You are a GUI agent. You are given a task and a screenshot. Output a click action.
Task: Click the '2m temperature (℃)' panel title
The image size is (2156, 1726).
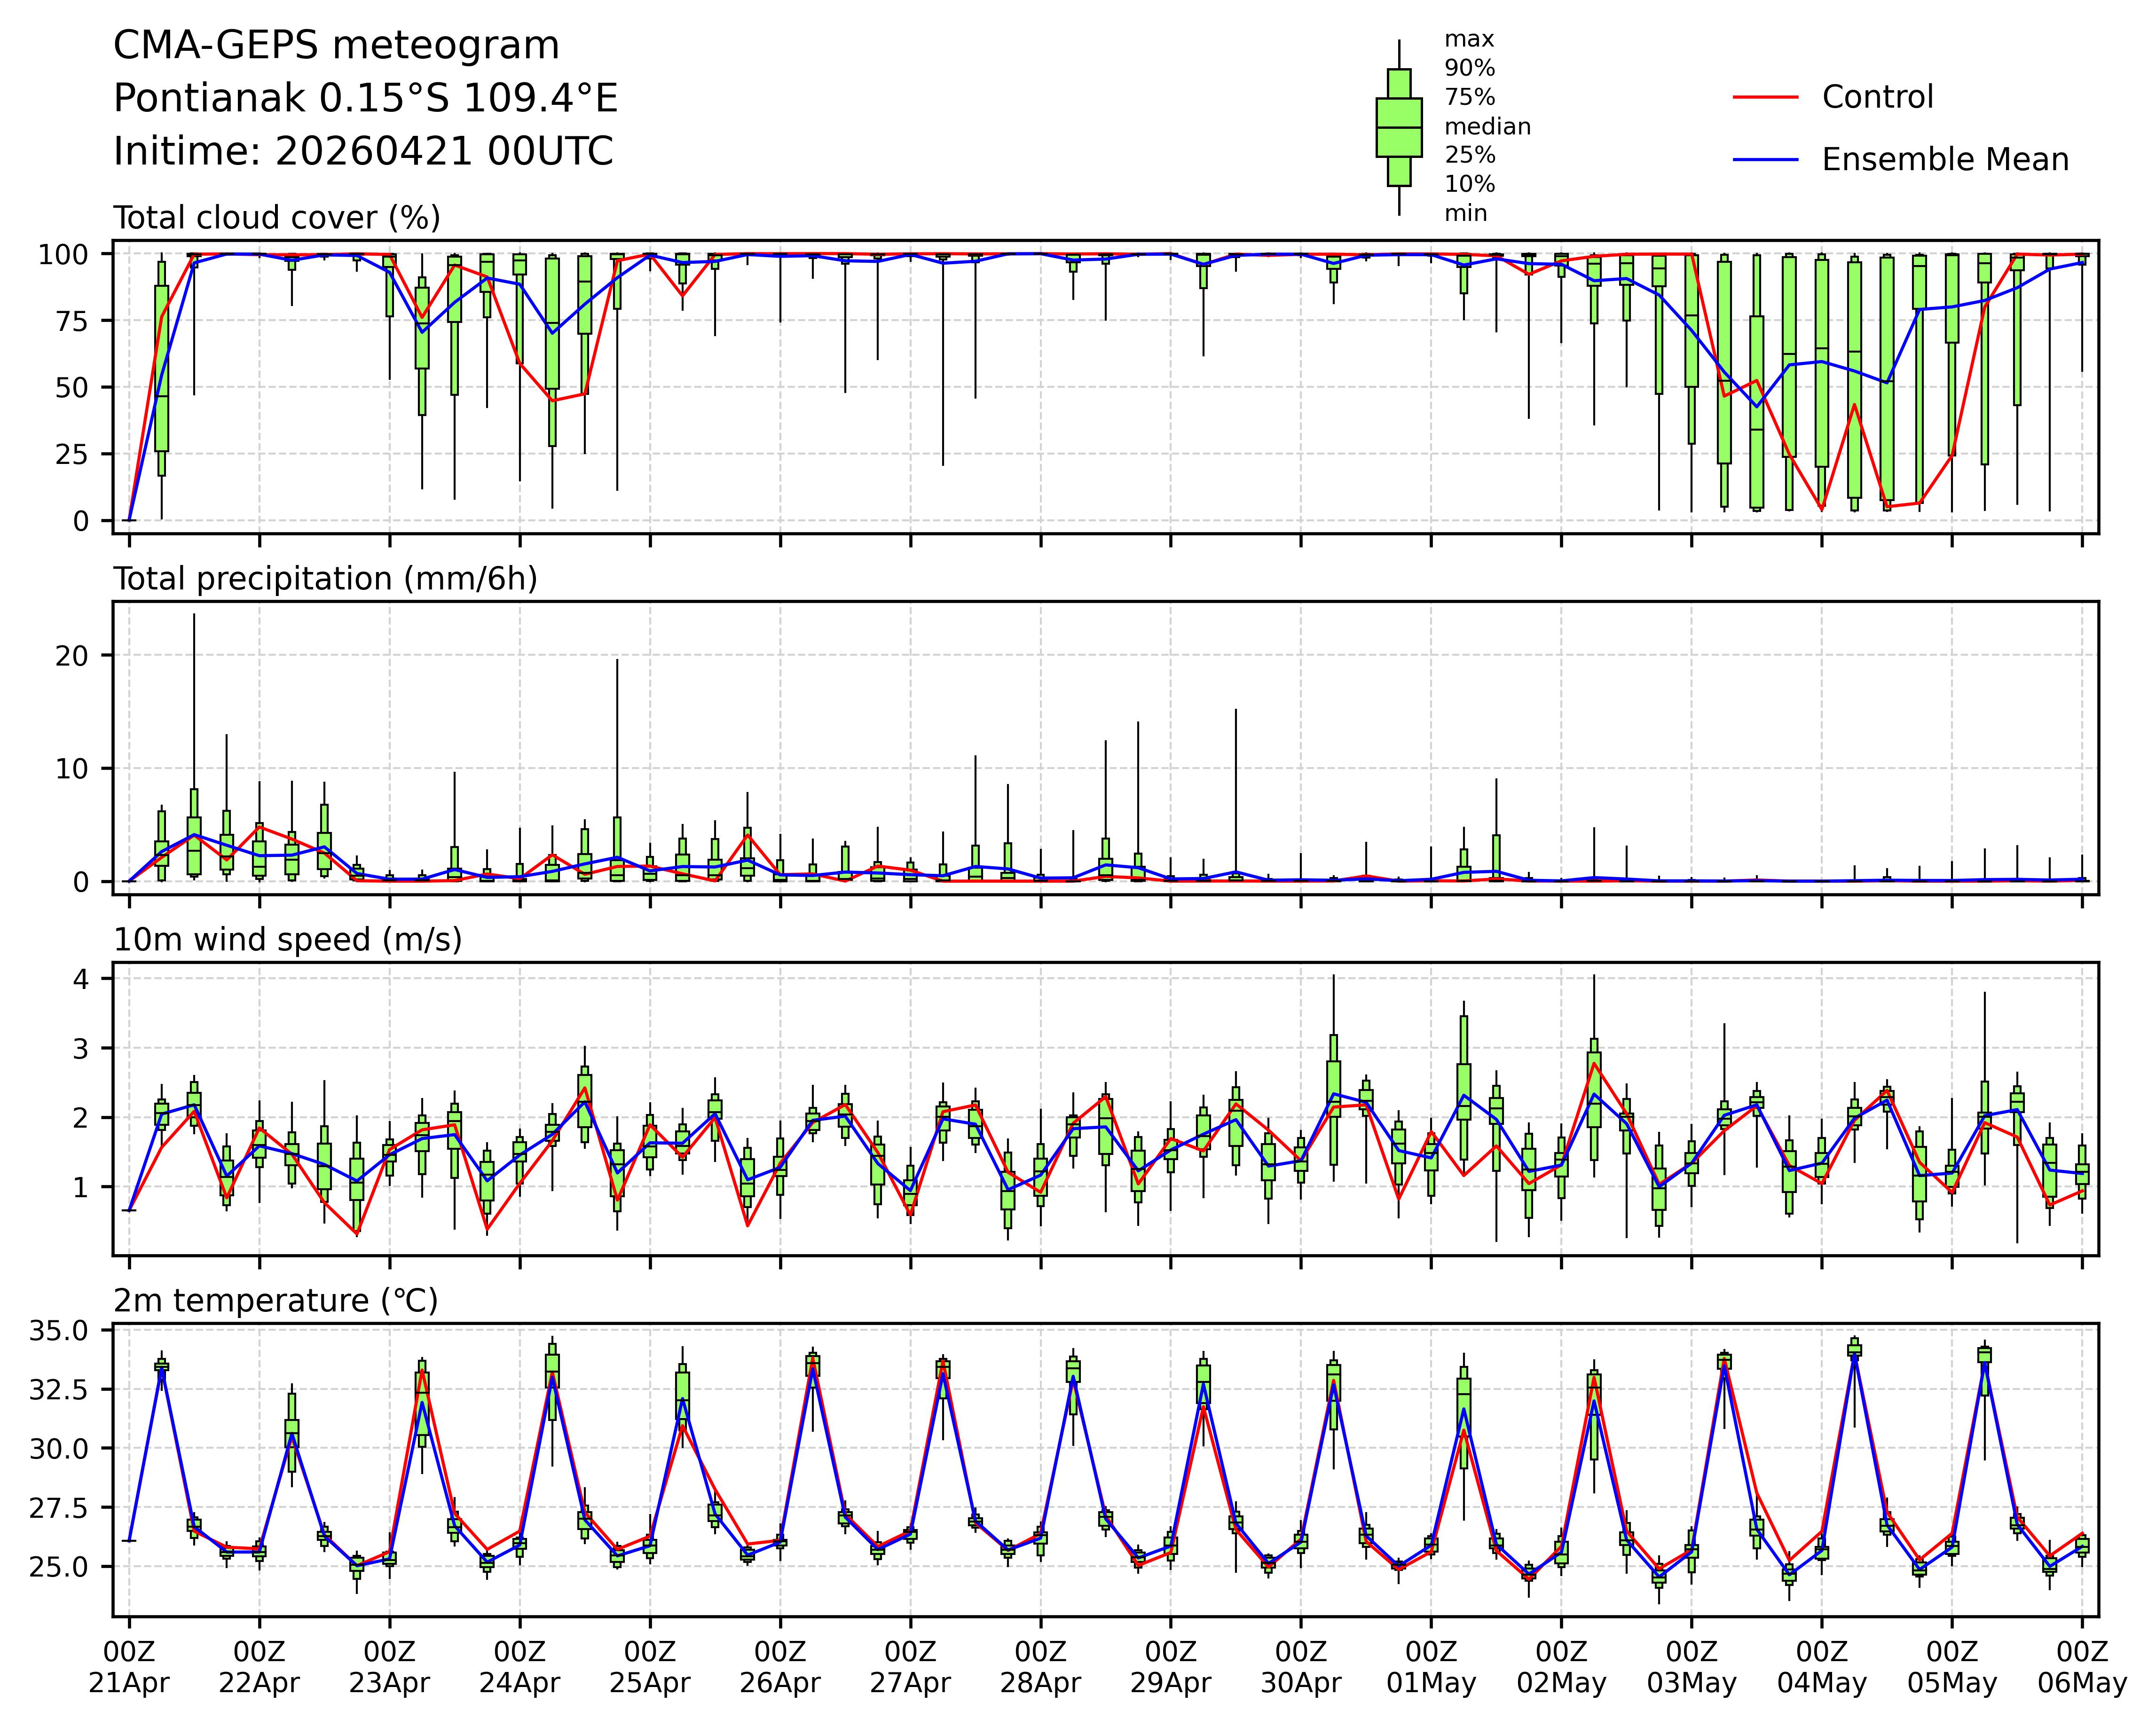(276, 1301)
